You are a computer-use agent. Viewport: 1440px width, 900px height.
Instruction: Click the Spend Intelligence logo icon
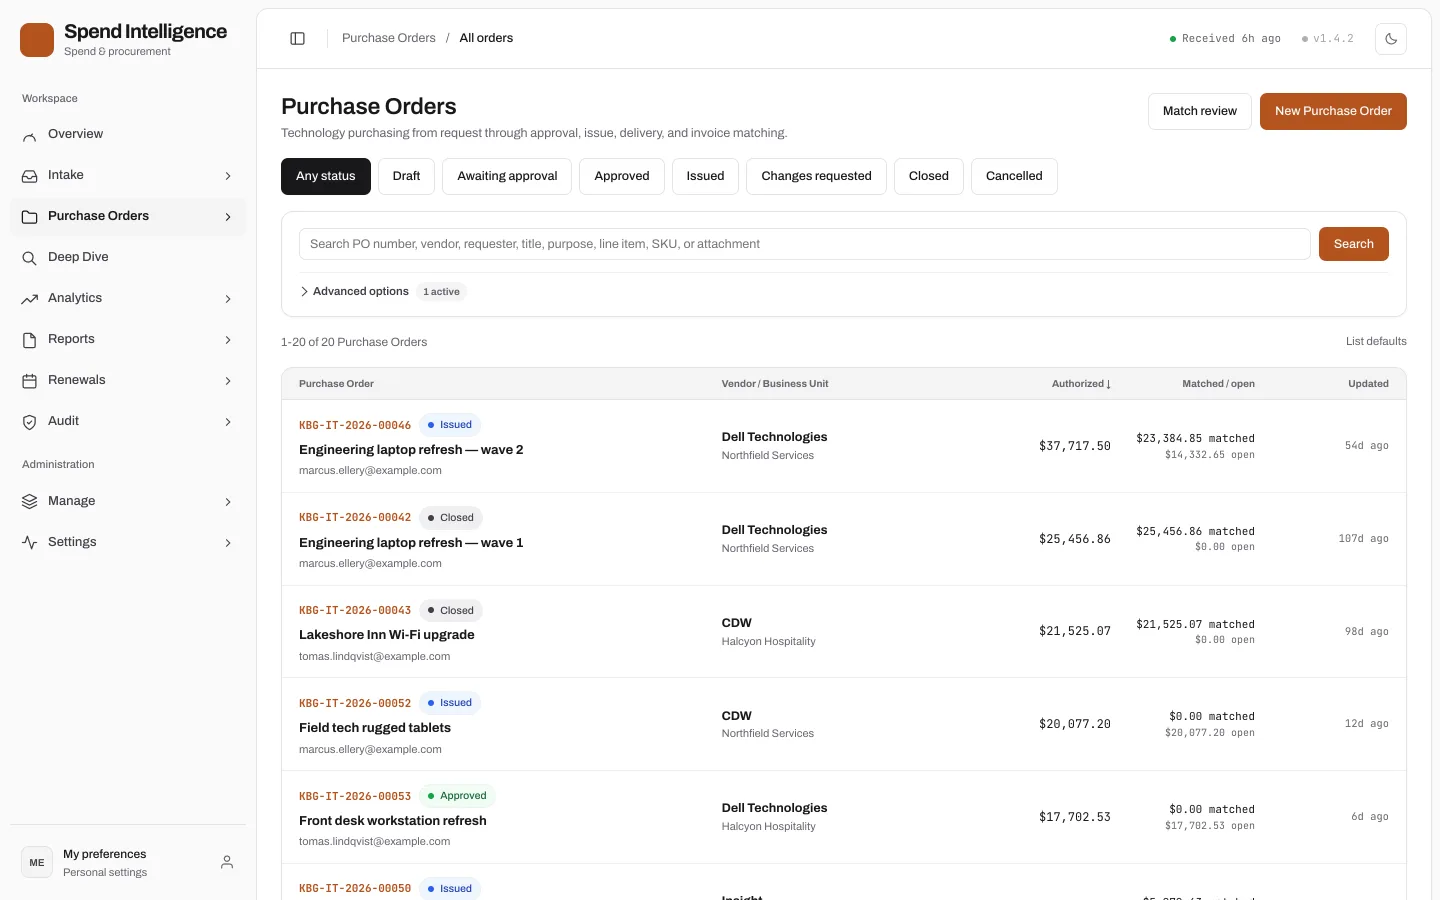pos(37,40)
